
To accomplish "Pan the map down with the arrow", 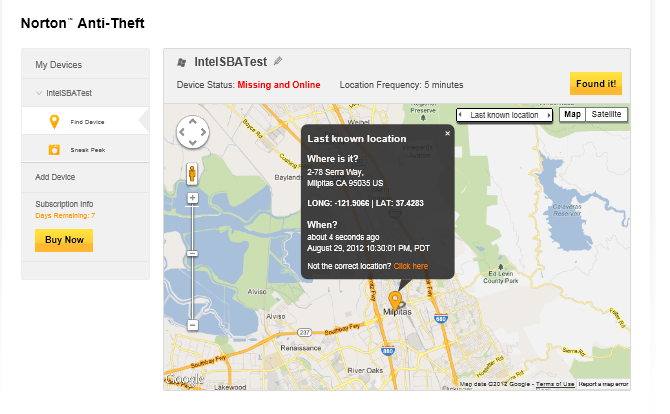I will (193, 143).
